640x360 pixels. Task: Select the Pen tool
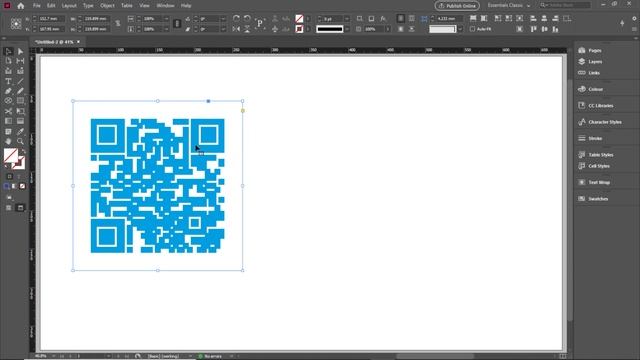(x=8, y=91)
